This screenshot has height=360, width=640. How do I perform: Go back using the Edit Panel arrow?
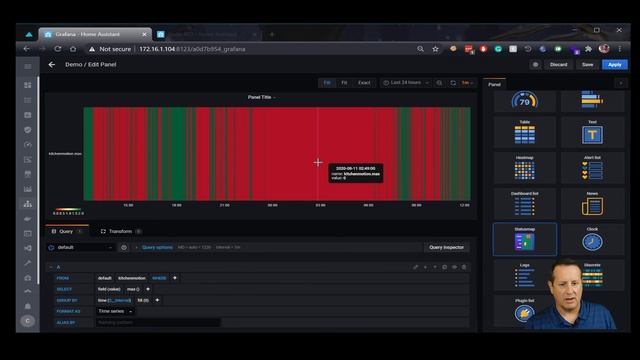coord(52,64)
